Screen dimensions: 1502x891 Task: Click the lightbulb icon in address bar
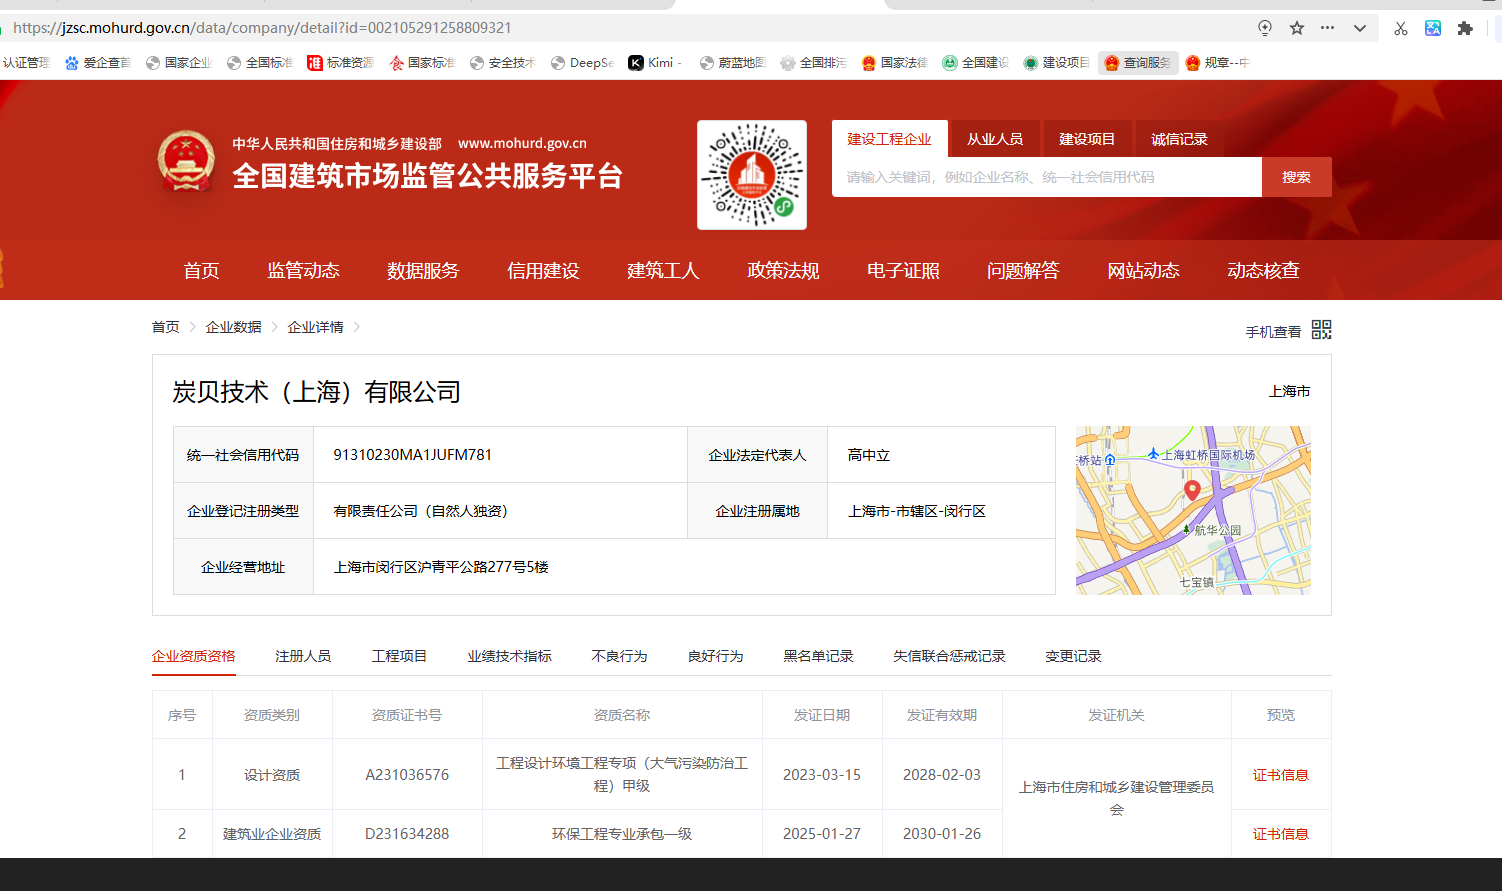click(x=1265, y=28)
